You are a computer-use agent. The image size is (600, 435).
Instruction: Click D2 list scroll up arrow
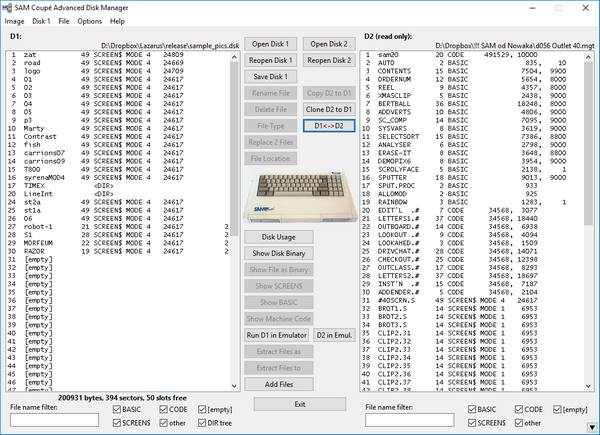point(589,57)
